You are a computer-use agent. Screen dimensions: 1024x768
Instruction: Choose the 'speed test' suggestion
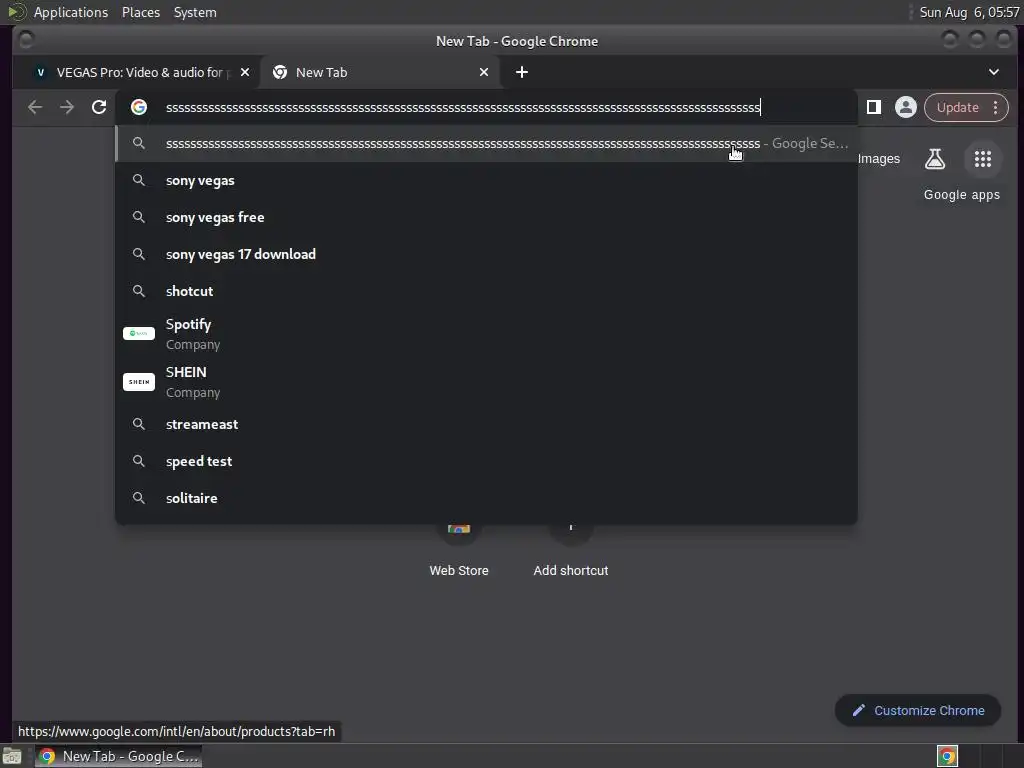tap(486, 461)
